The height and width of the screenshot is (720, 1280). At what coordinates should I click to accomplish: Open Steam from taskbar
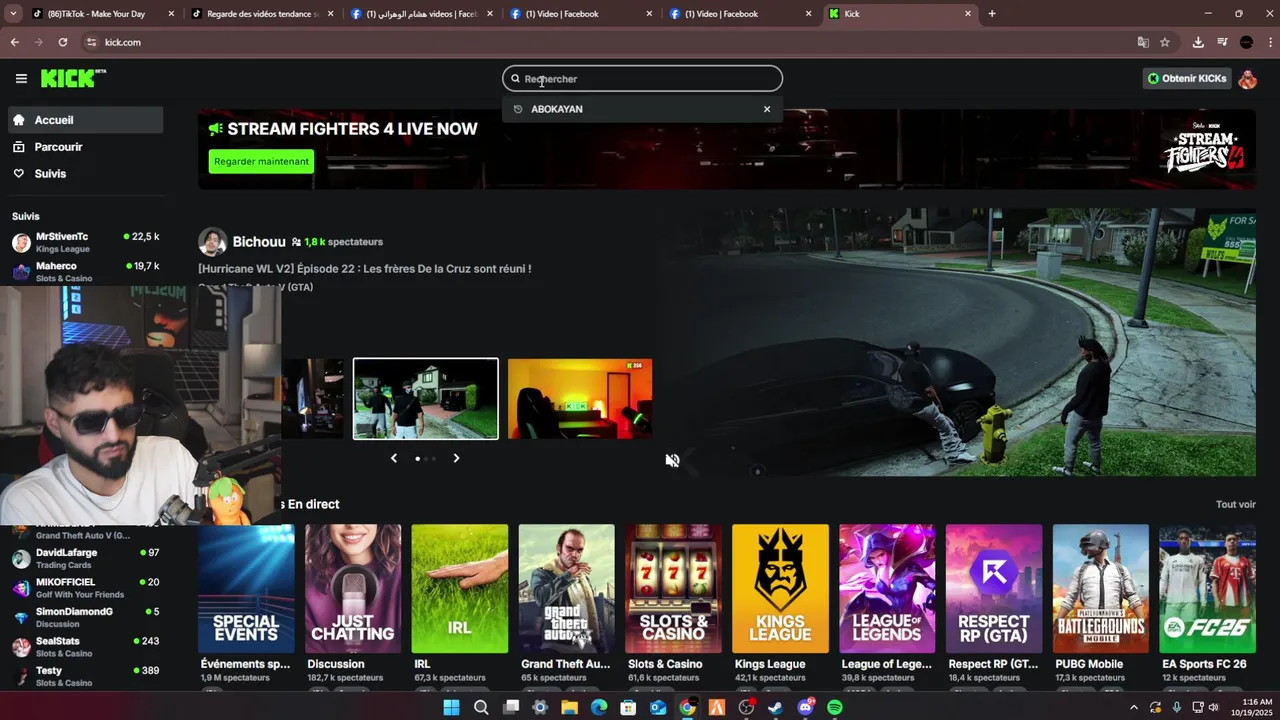tap(775, 707)
